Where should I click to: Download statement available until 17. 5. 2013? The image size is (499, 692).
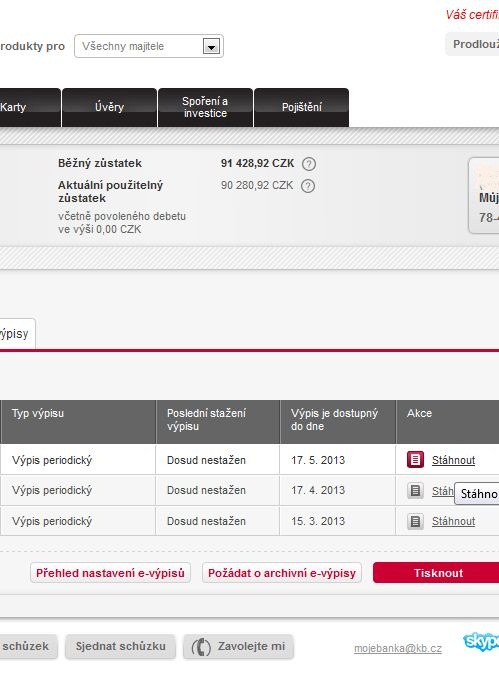pos(454,460)
